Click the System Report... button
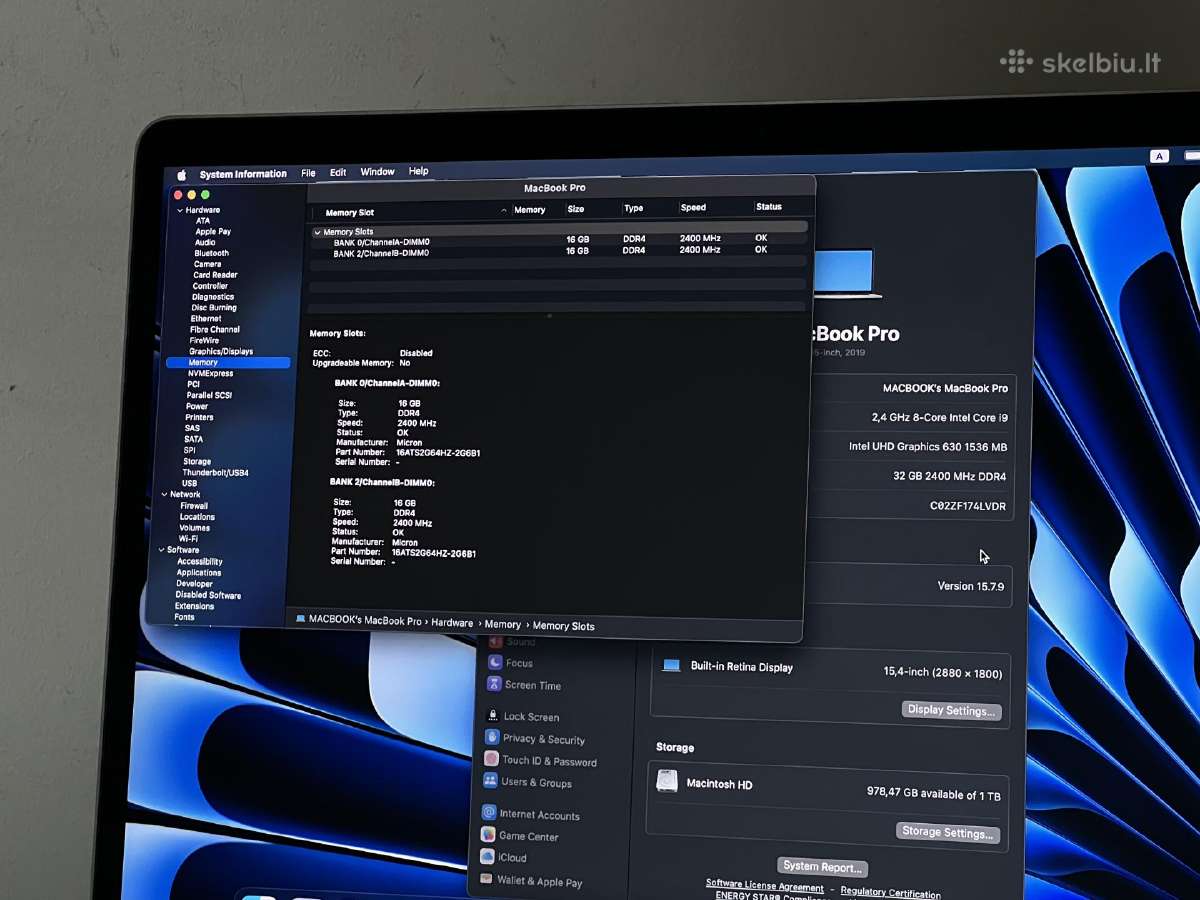This screenshot has width=1200, height=900. coord(822,867)
